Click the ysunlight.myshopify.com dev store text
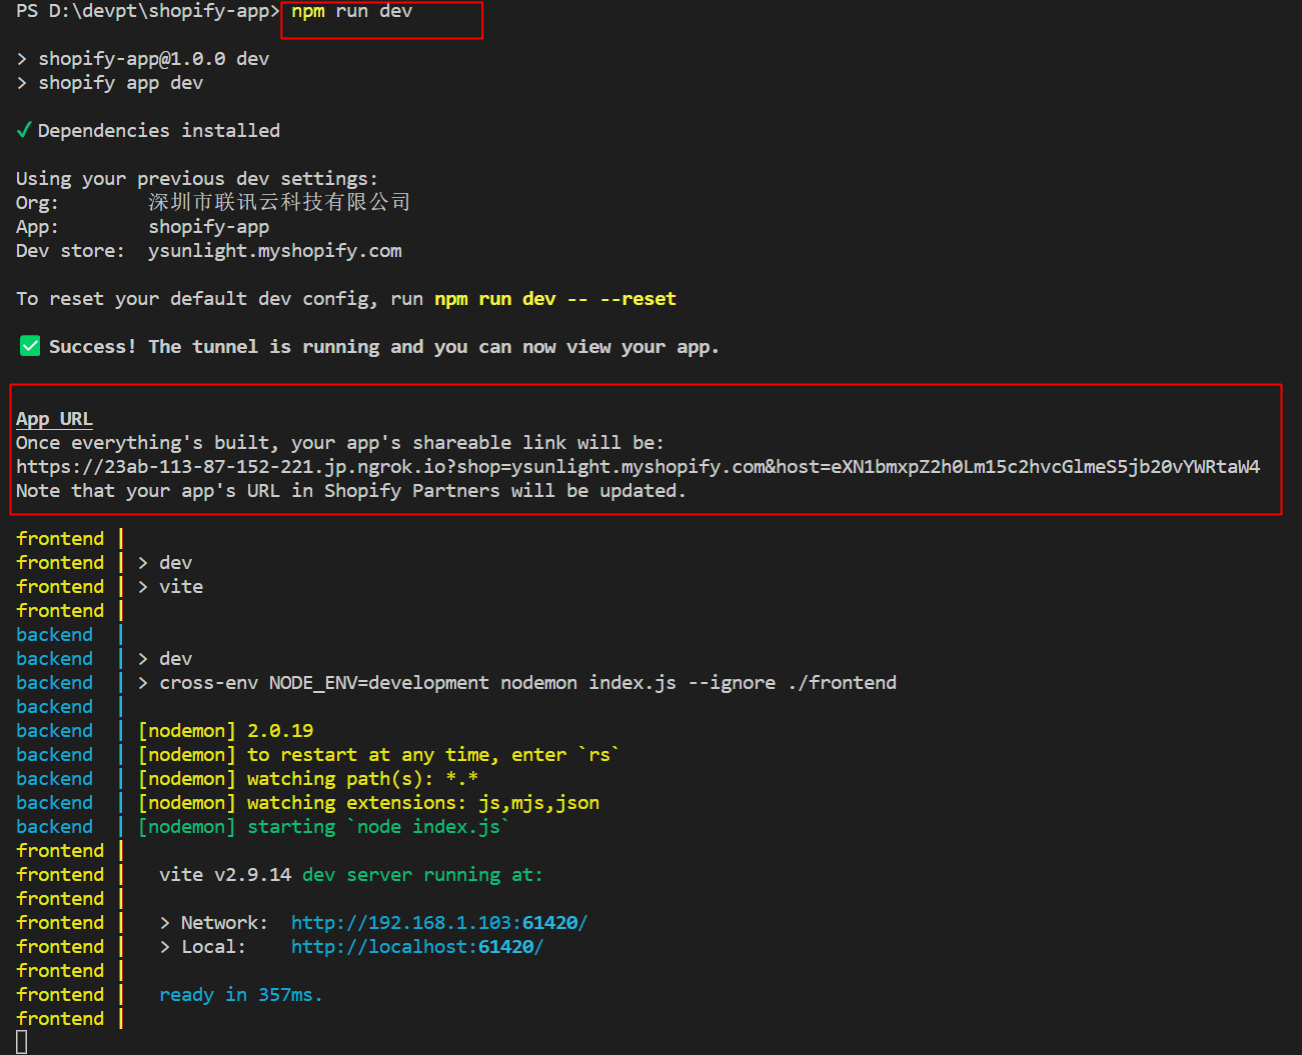This screenshot has width=1302, height=1055. (274, 251)
